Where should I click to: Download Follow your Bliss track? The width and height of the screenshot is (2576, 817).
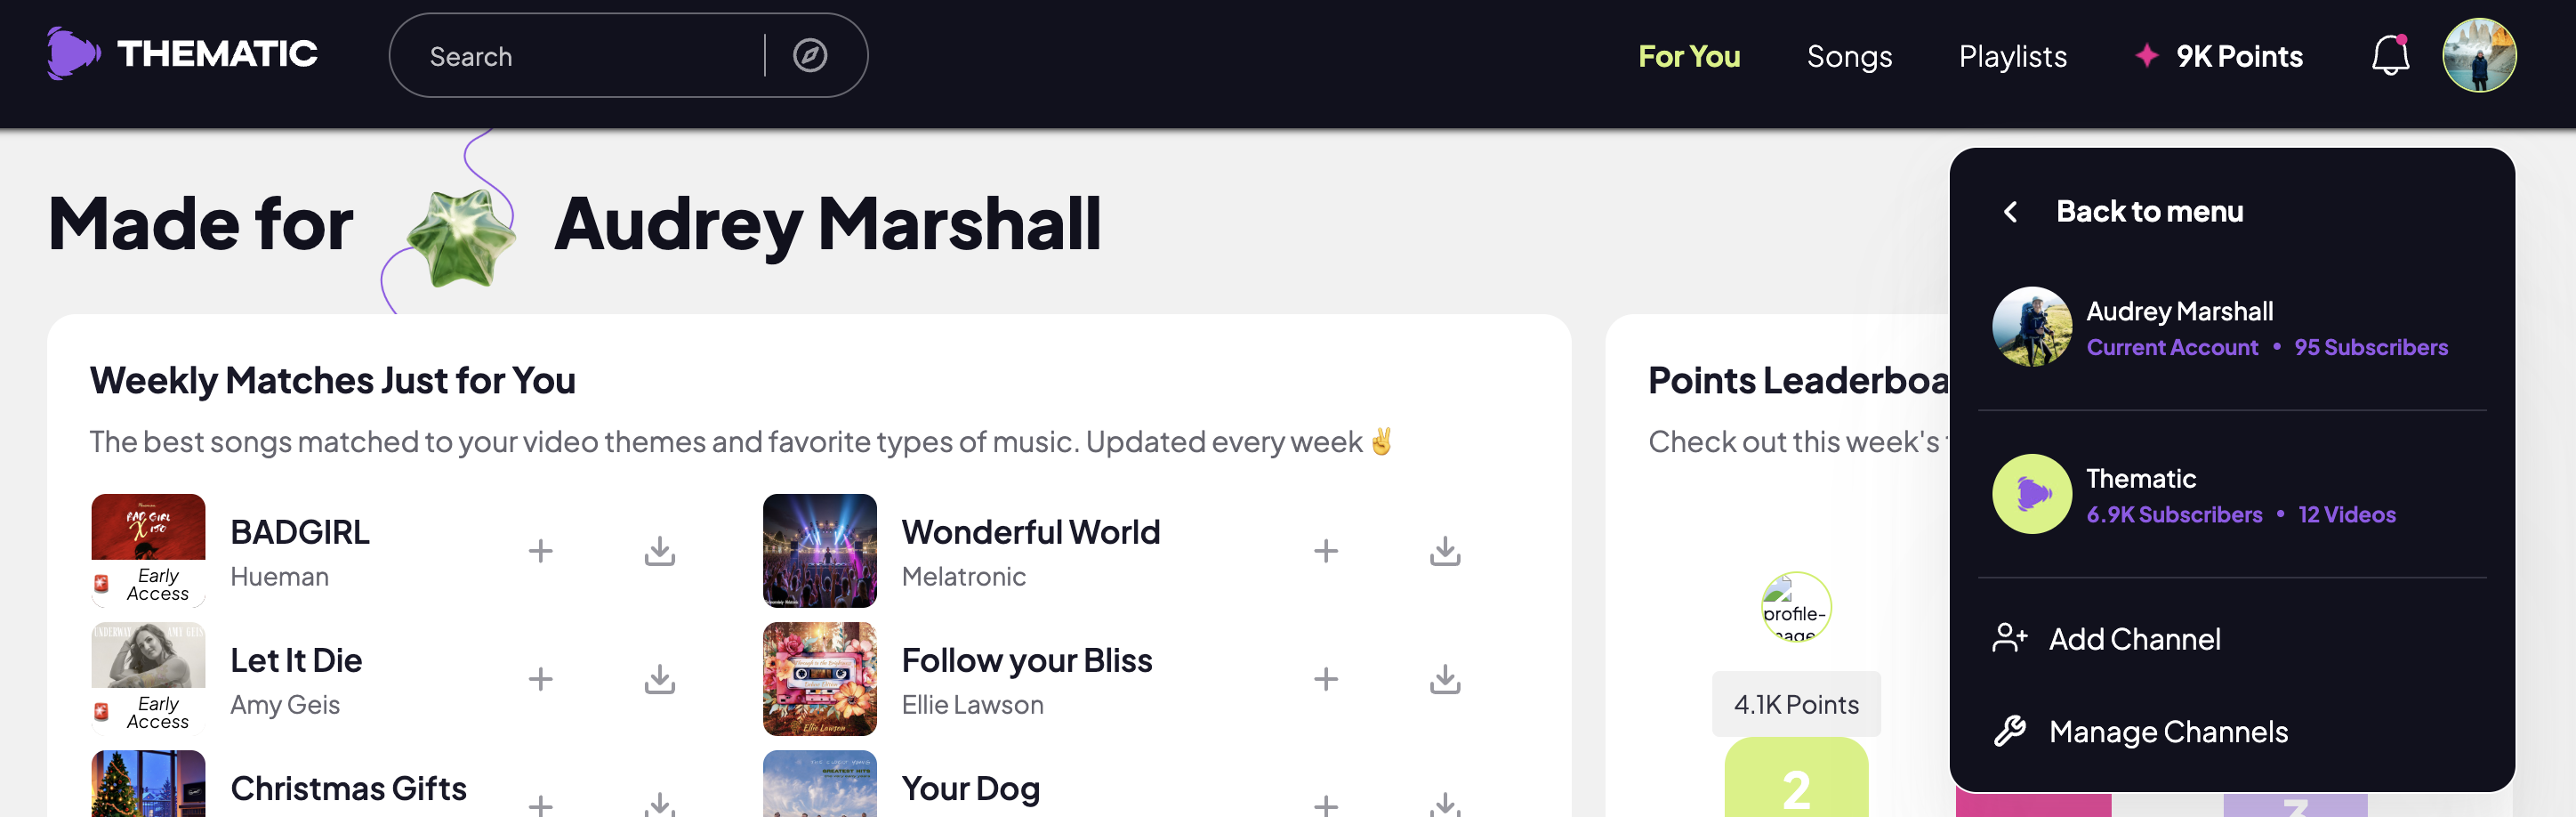tap(1444, 679)
